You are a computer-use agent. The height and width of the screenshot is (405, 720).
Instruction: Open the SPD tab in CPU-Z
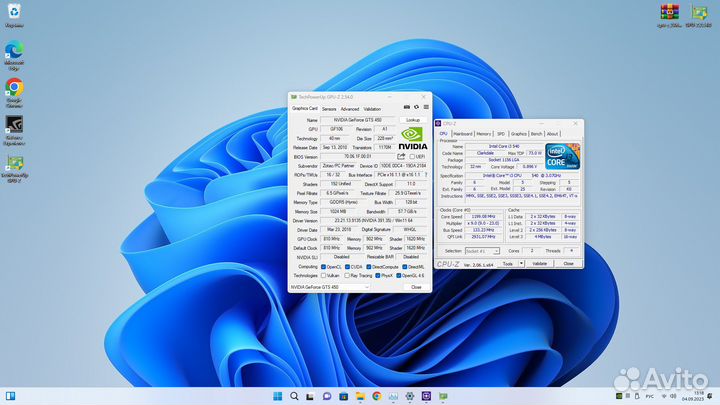click(x=501, y=134)
